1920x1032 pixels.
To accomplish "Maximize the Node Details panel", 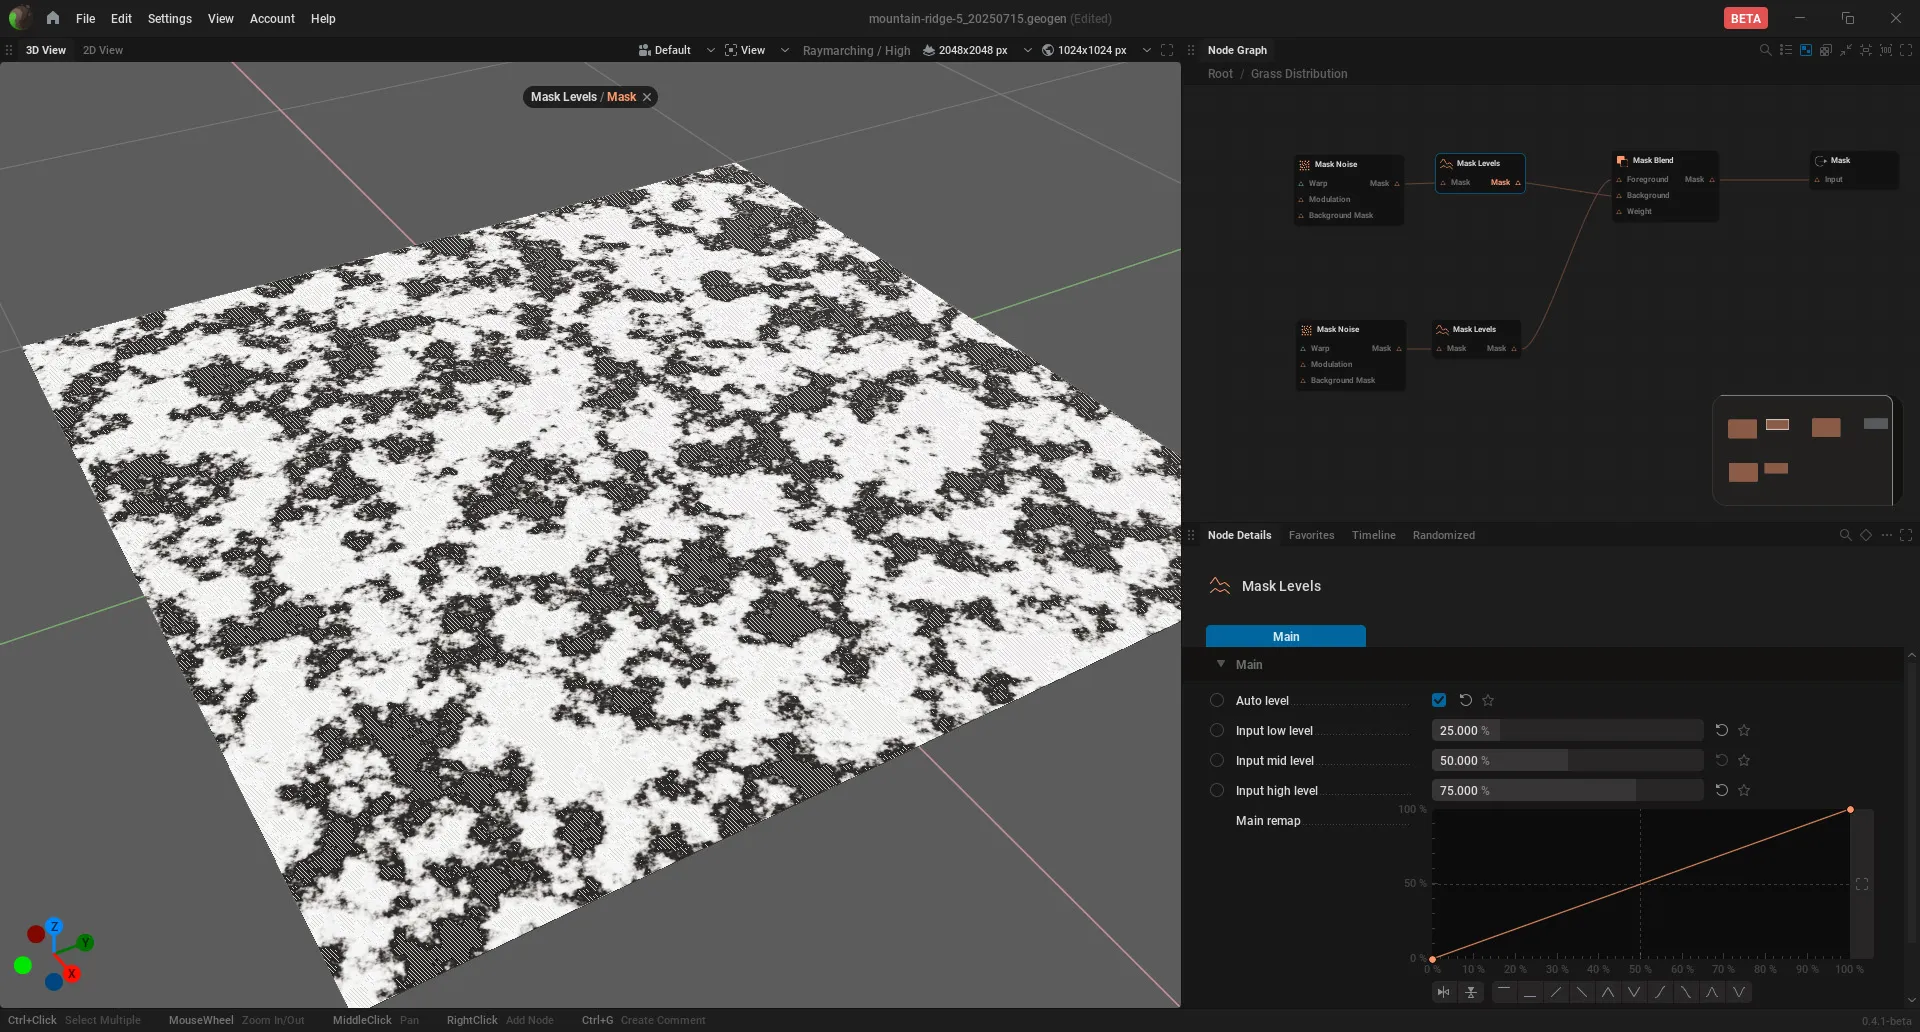I will click(1906, 535).
